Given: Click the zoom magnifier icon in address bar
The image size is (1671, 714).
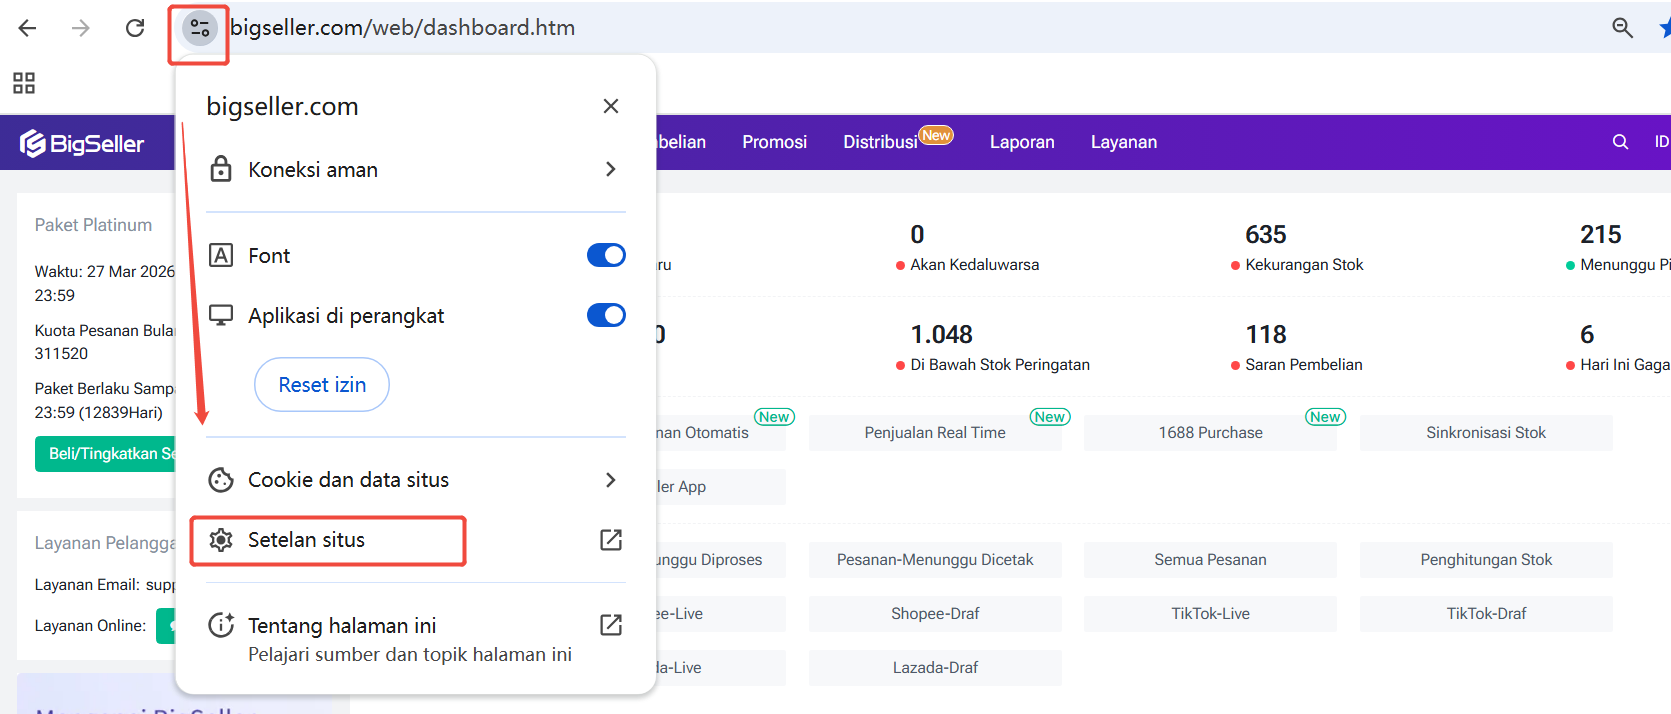Looking at the screenshot, I should coord(1622,28).
